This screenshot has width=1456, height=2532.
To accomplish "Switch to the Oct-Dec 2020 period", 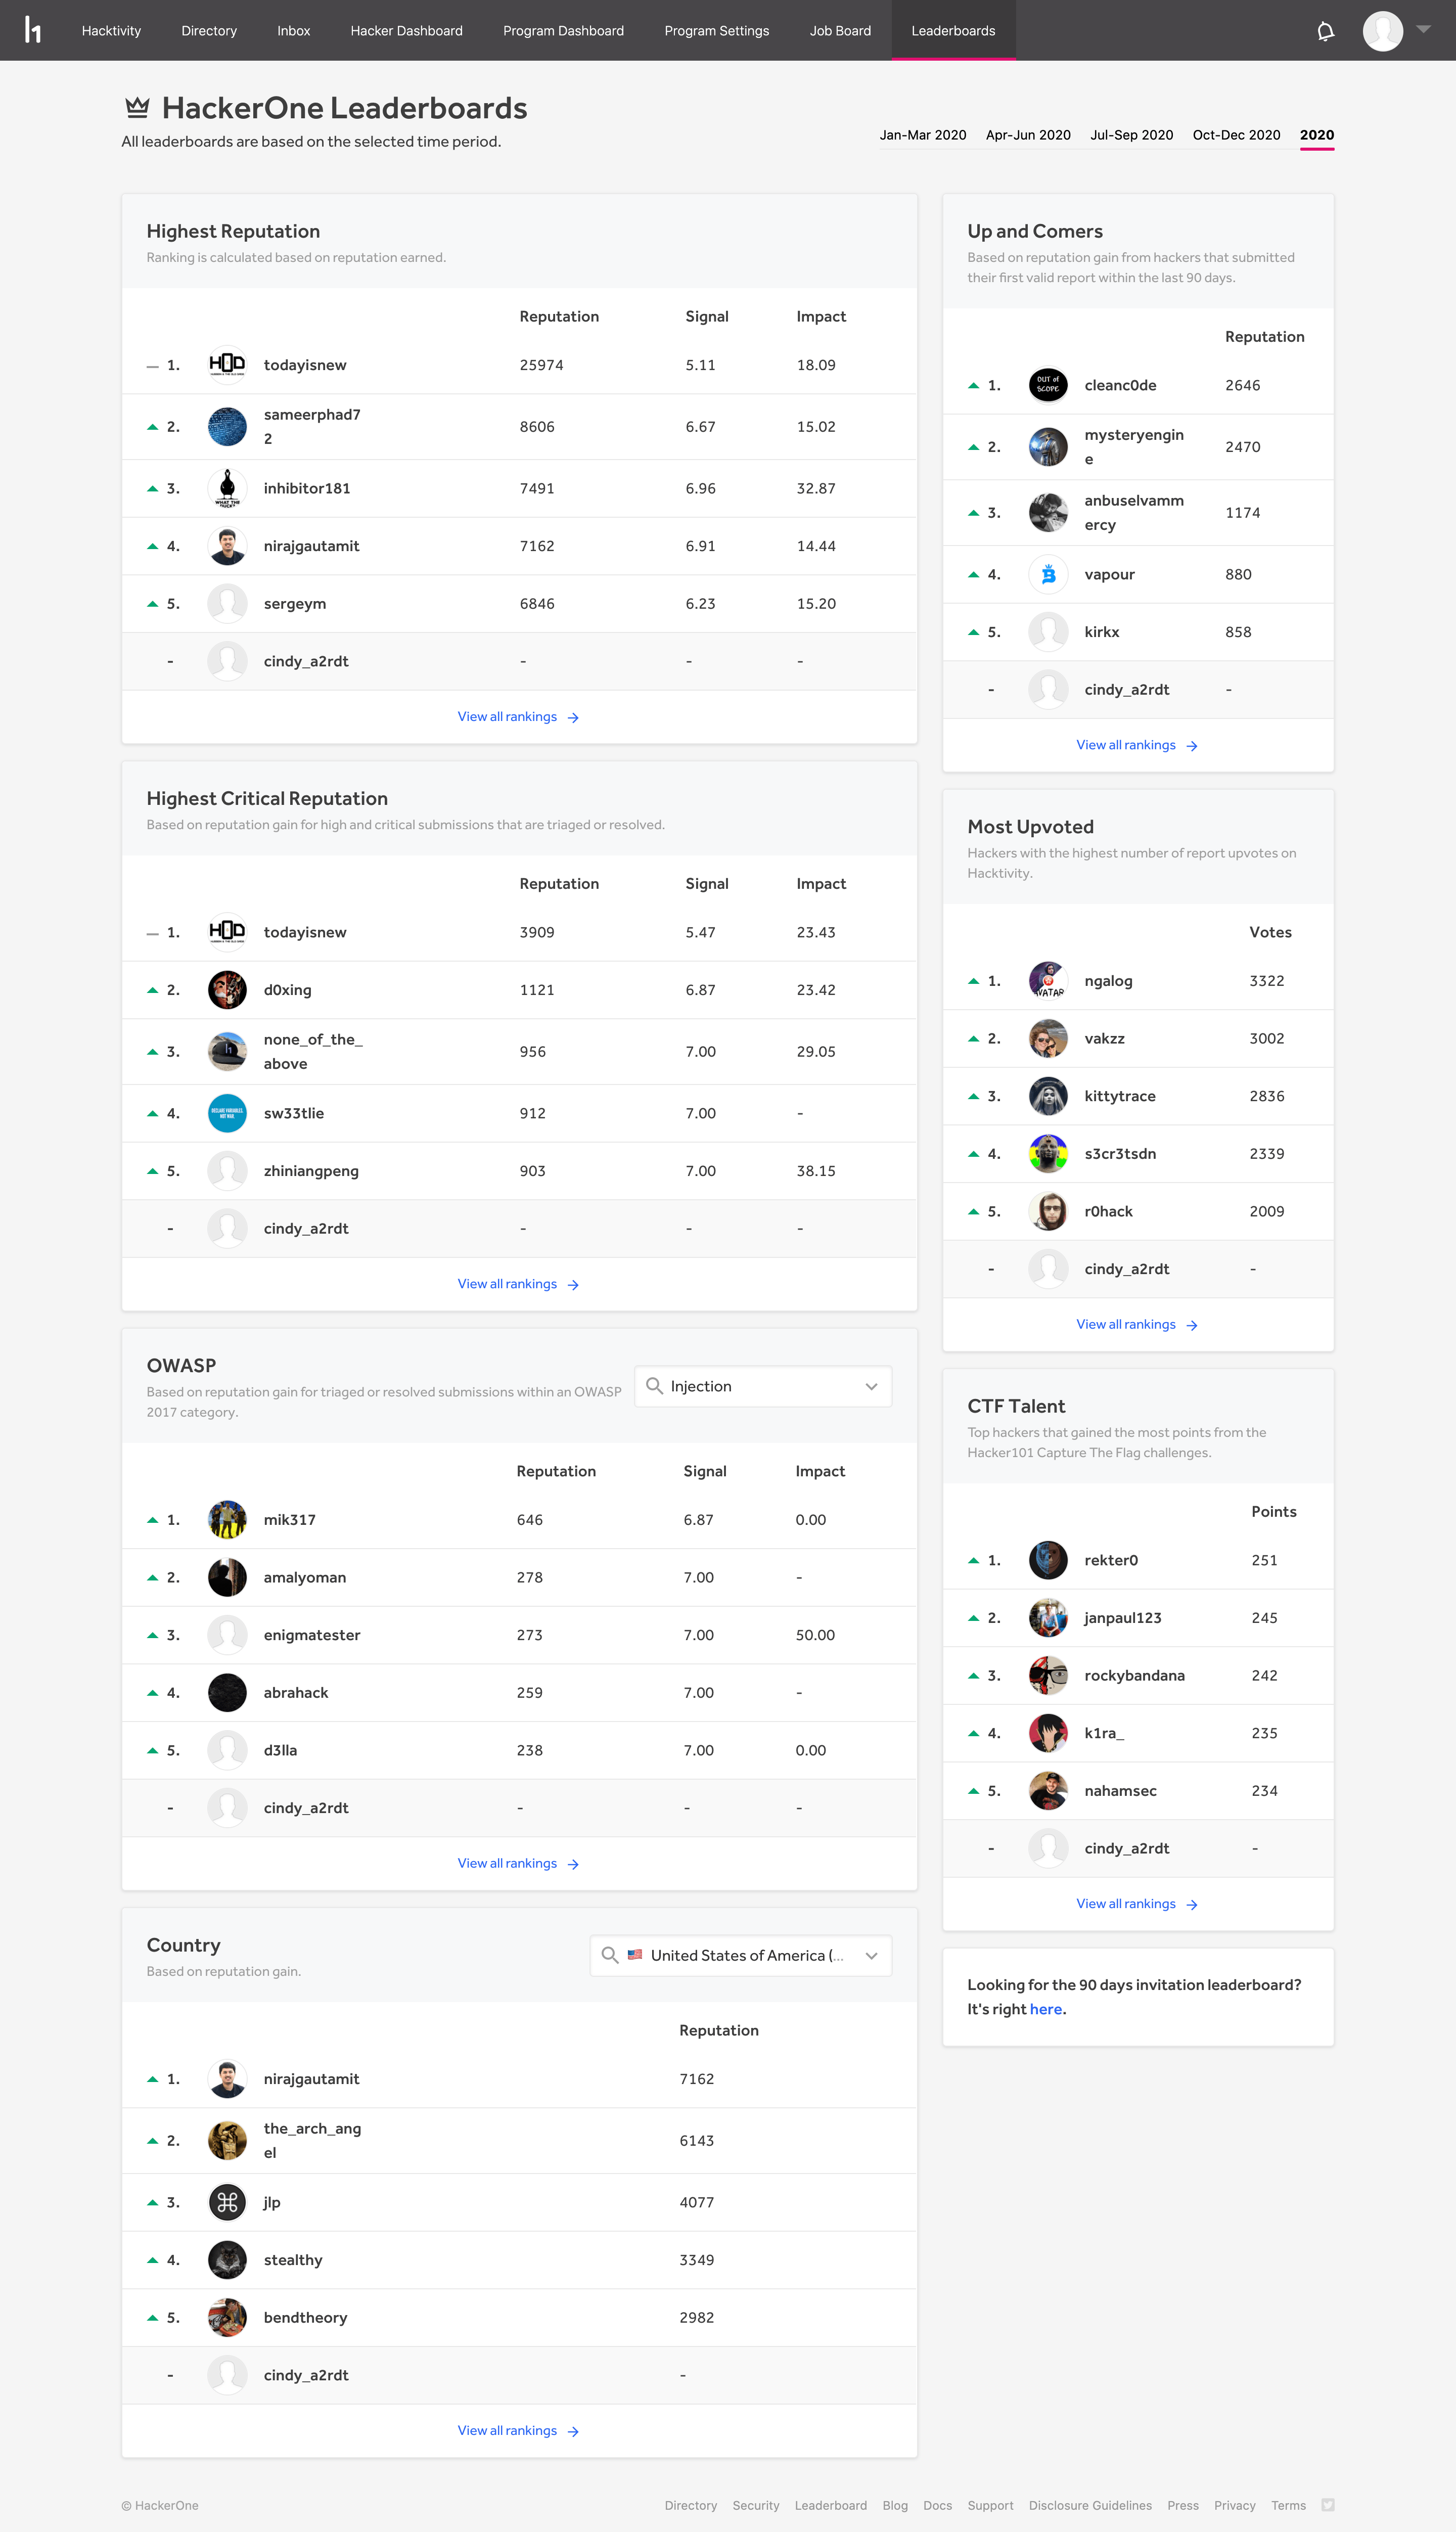I will (x=1236, y=135).
